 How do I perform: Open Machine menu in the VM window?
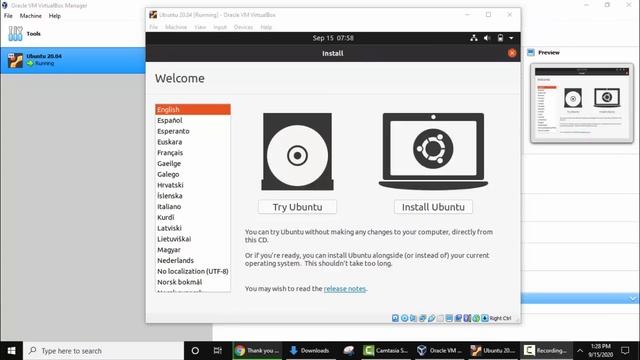click(176, 27)
